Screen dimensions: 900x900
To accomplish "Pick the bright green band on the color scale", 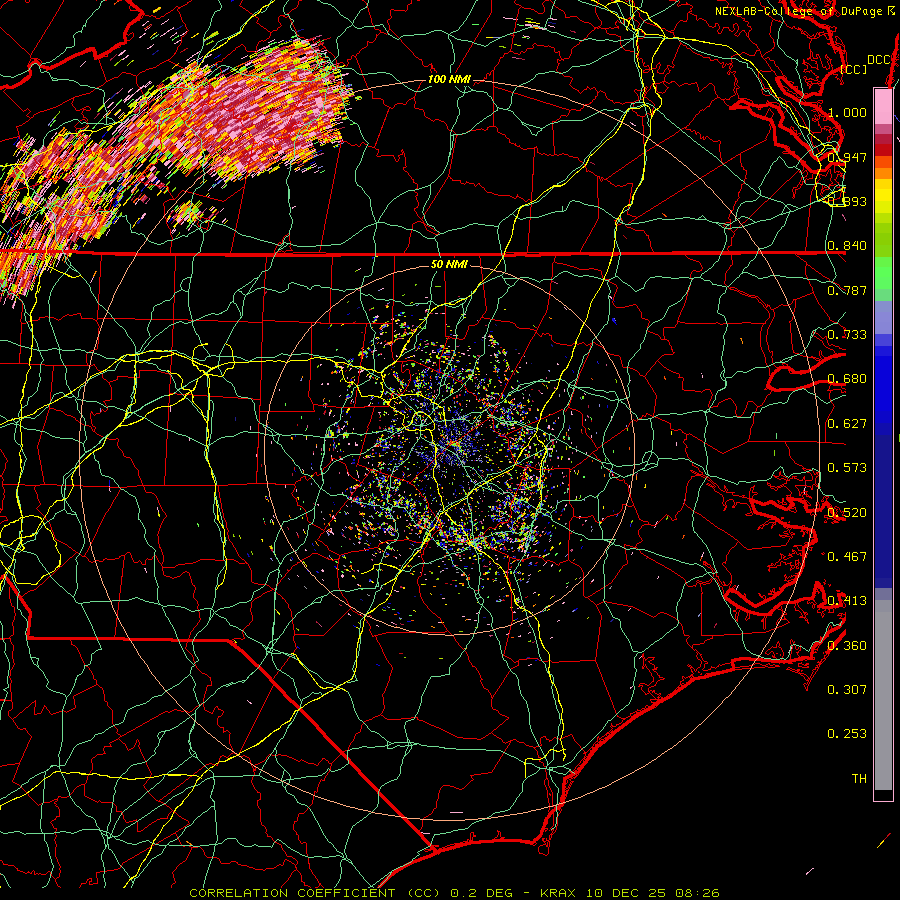I will coord(883,273).
